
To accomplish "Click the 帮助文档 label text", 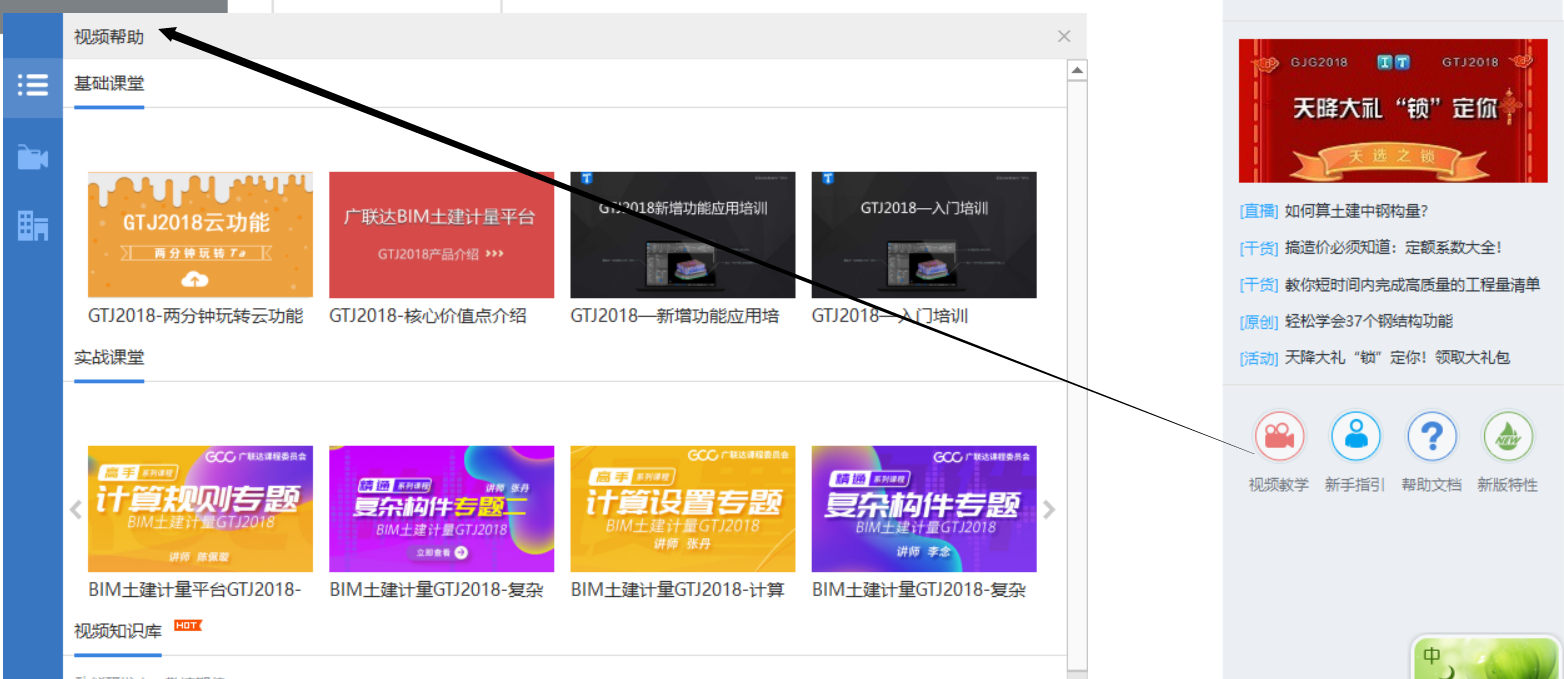I will (1432, 485).
